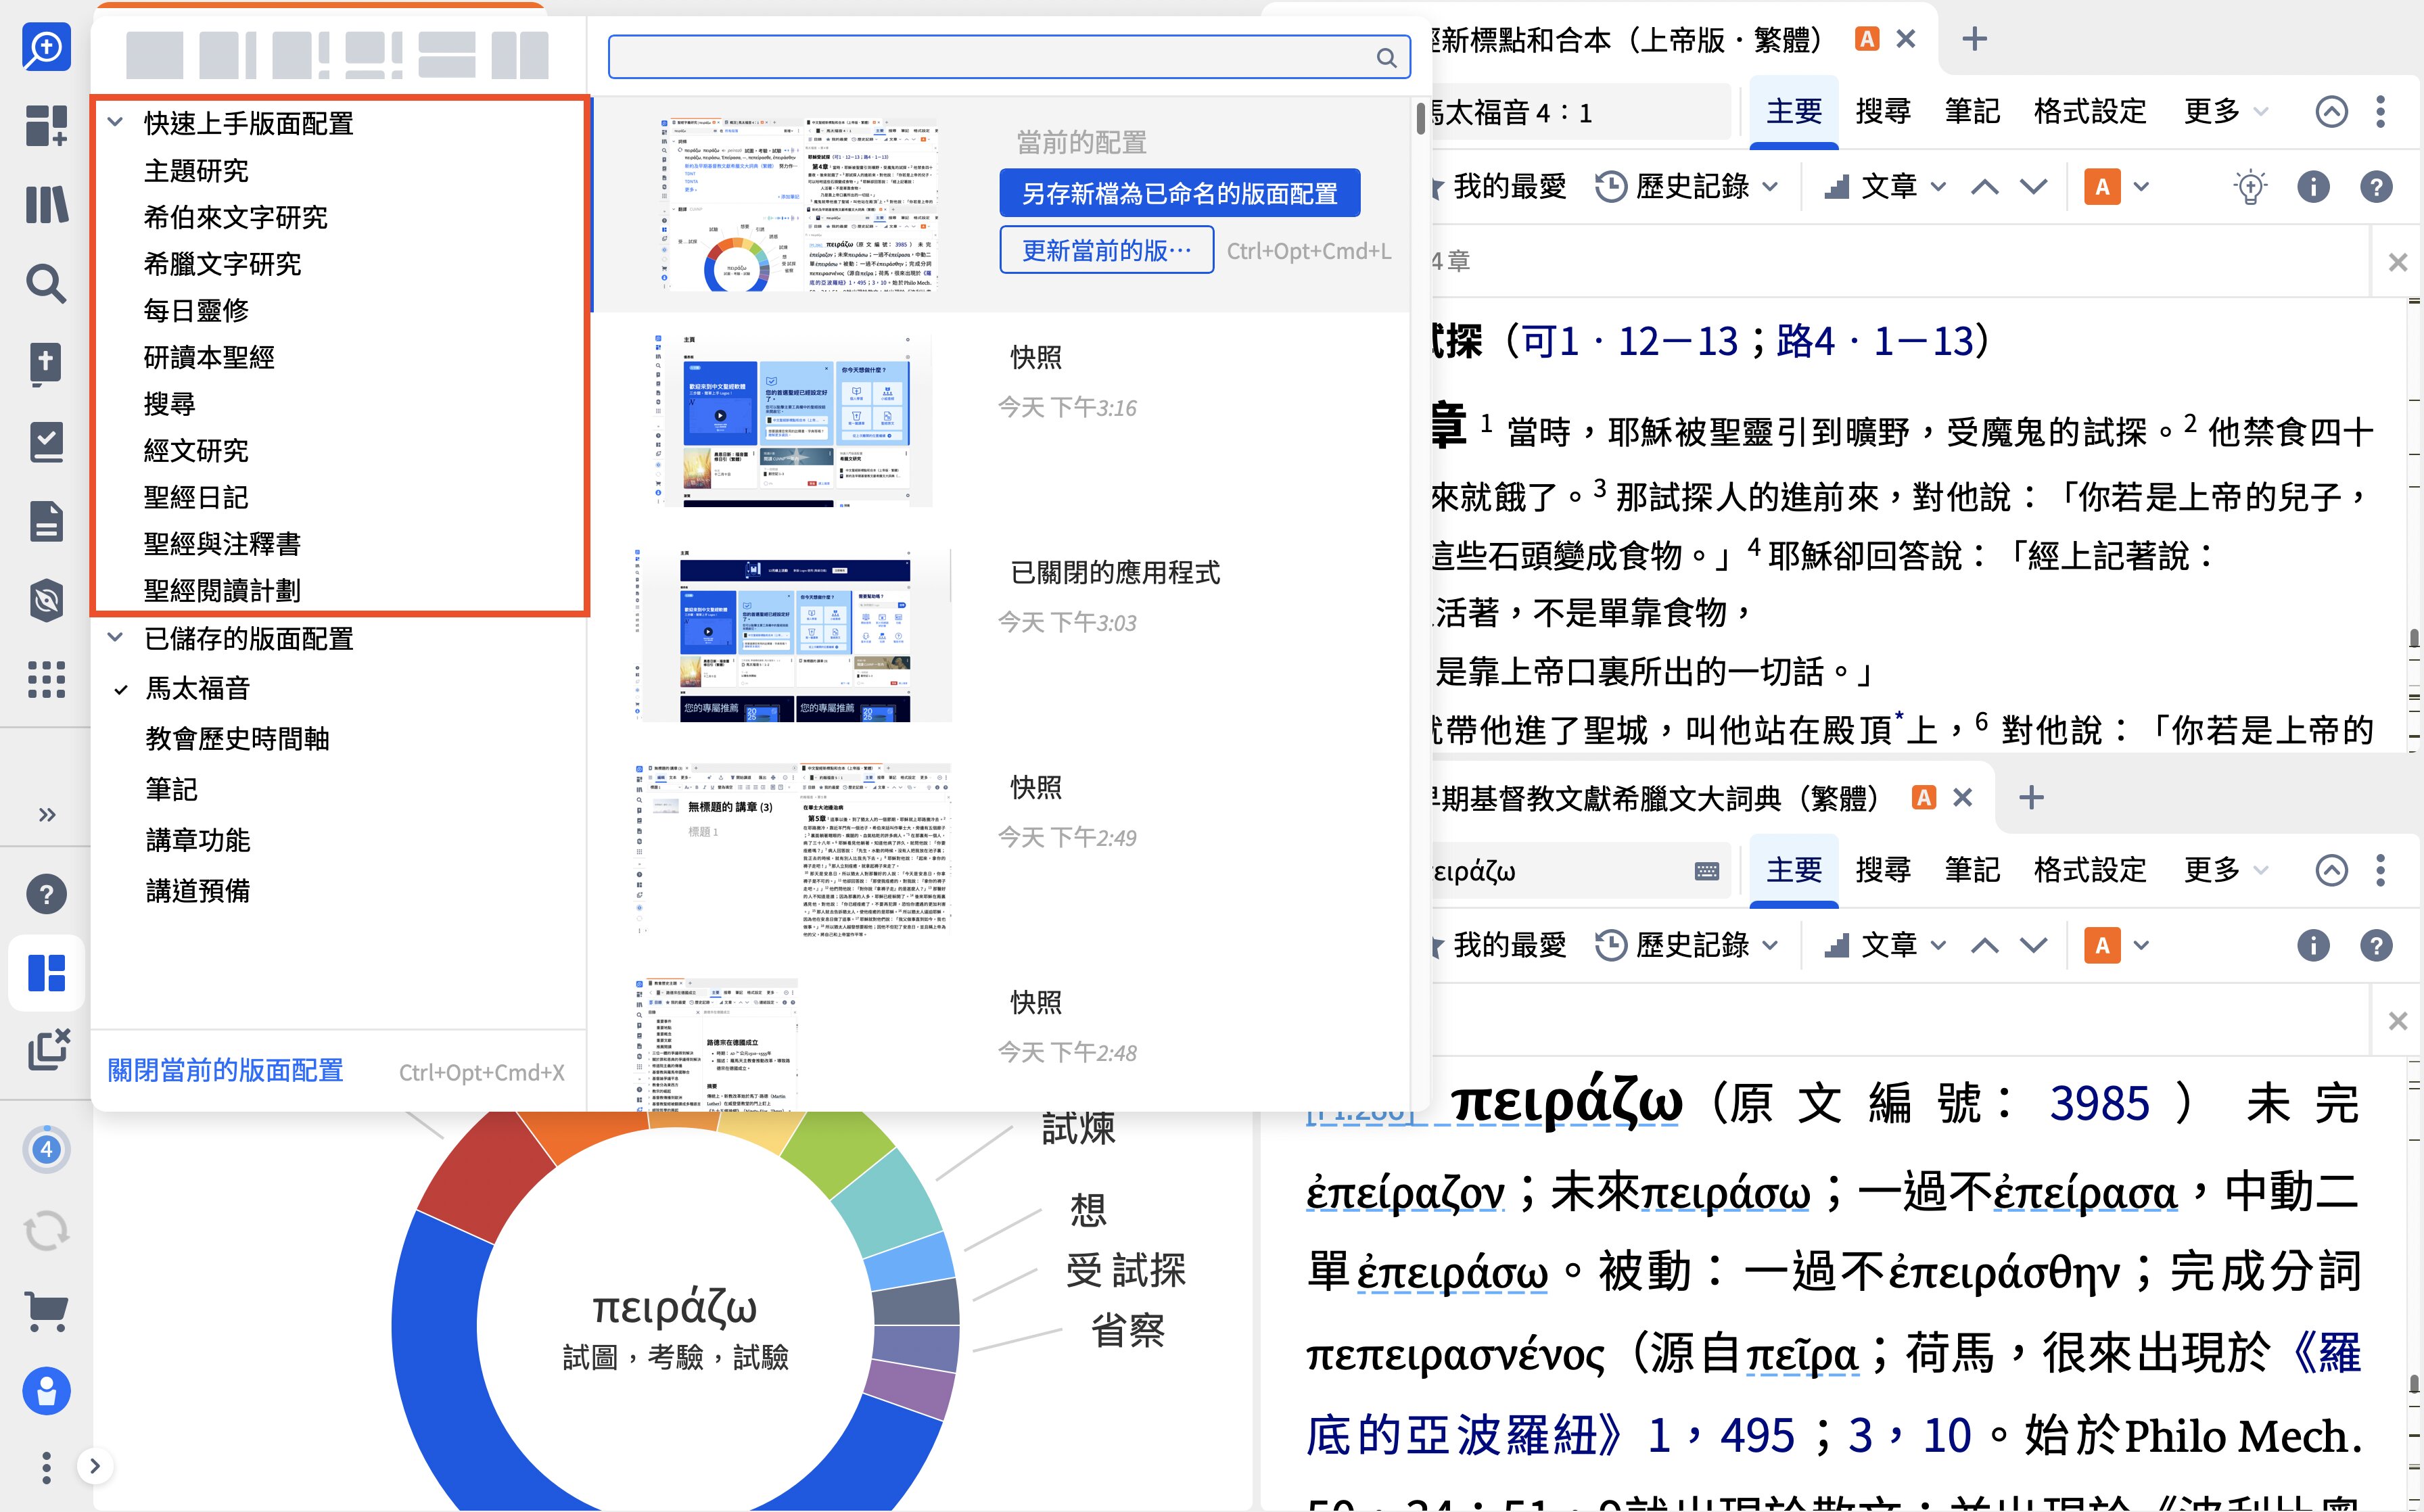Screen dimensions: 2424x1512
Task: Switch to 主要 tab in lexicon panel
Action: pyautogui.click(x=1794, y=870)
